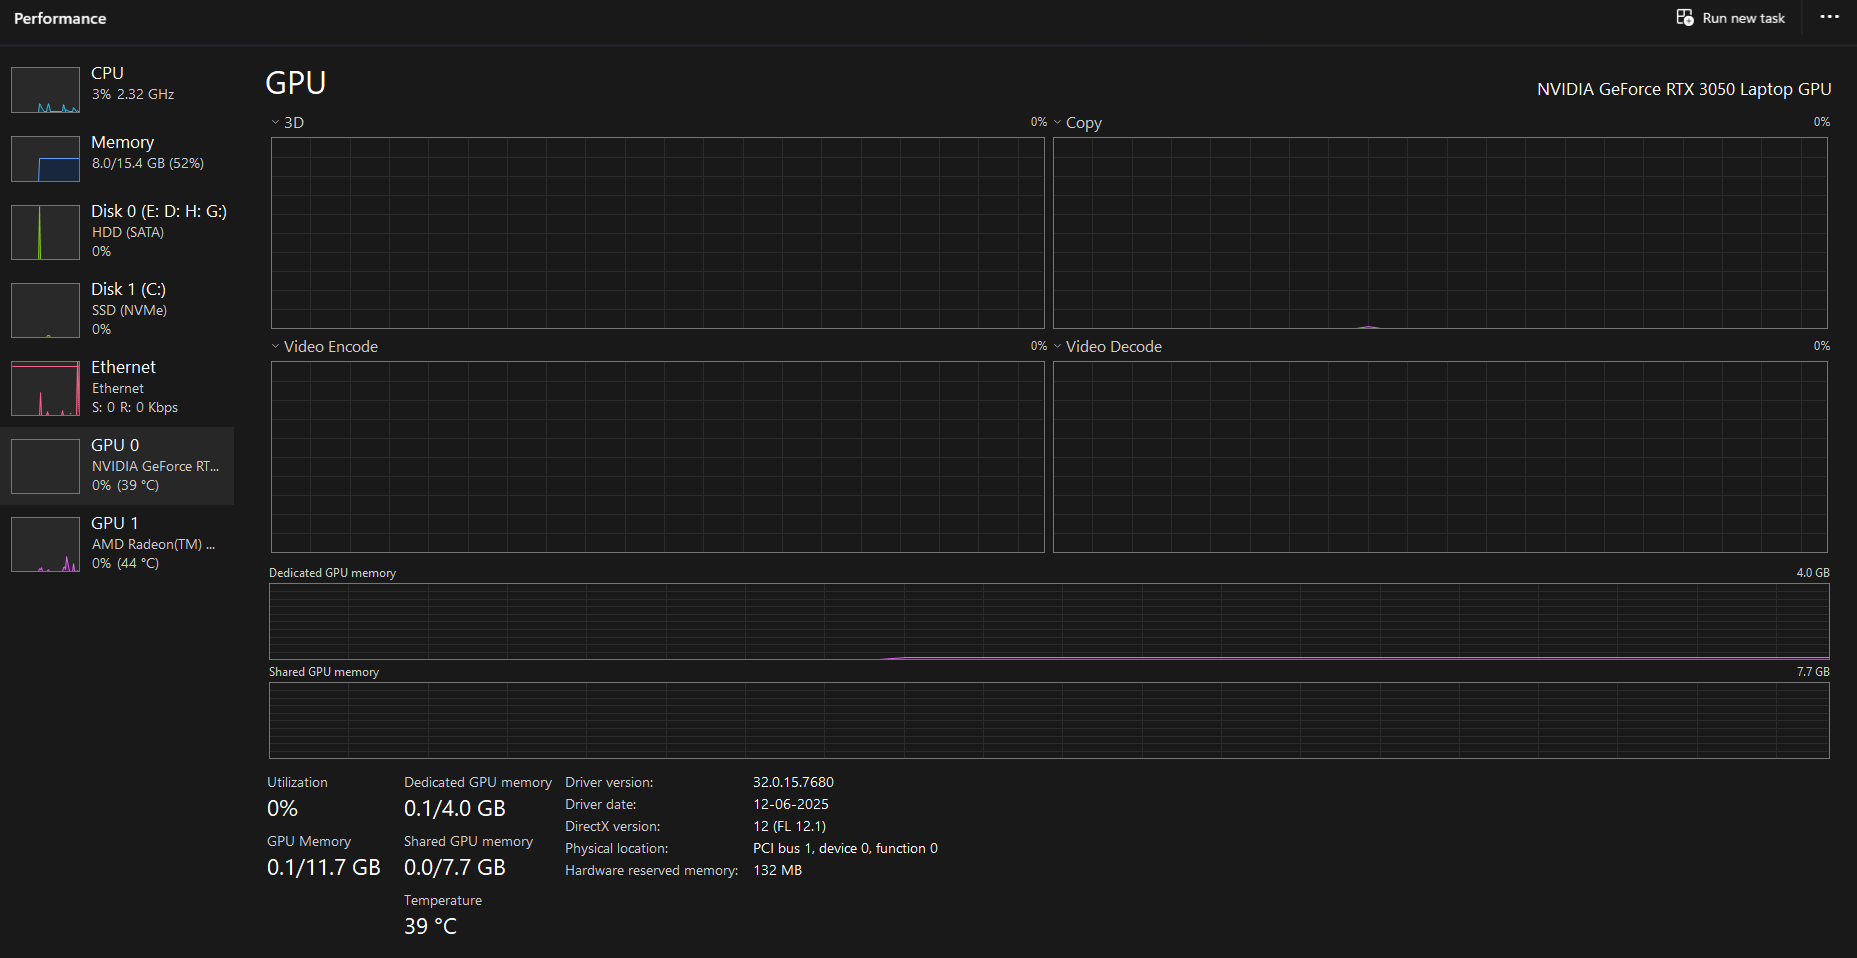Open the GPU 1 AMD Radeon entry

117,543
